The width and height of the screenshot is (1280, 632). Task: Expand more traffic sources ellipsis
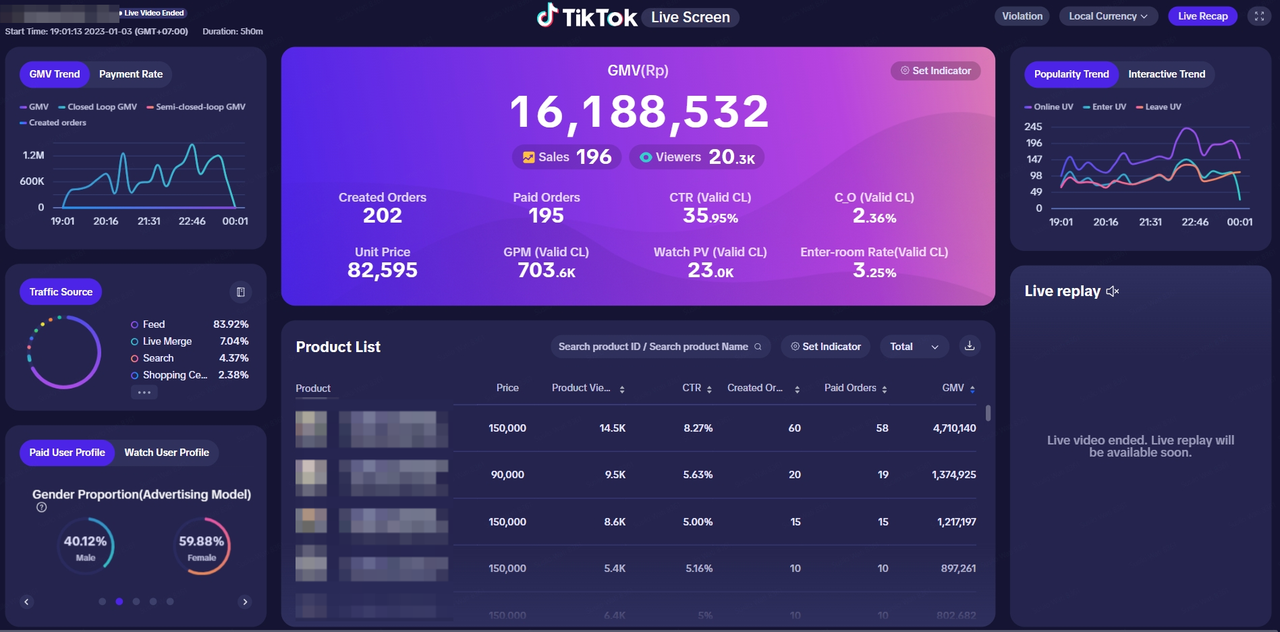pyautogui.click(x=144, y=393)
